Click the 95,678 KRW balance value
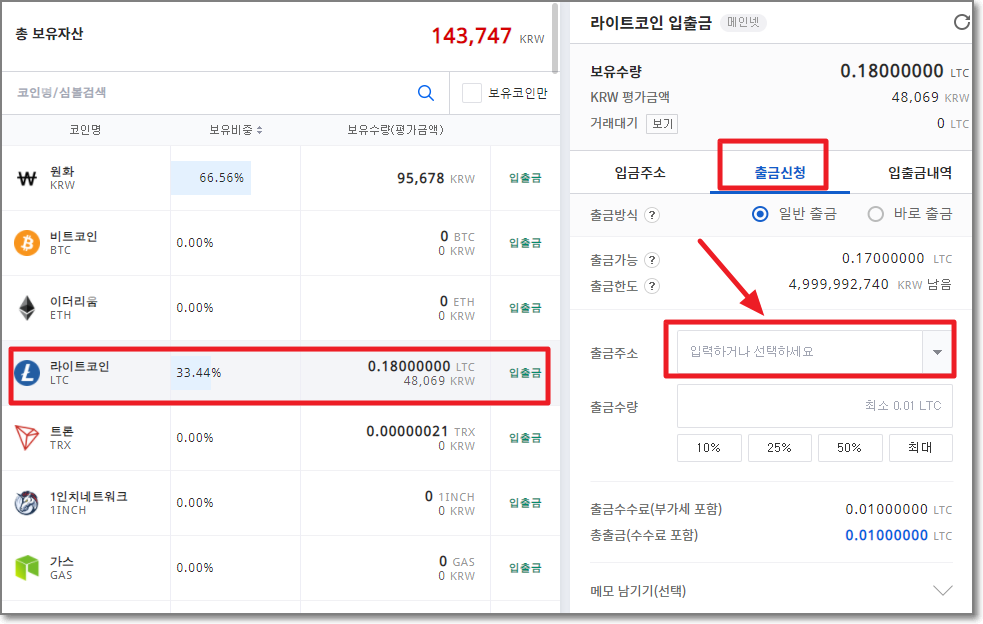Image resolution: width=983 pixels, height=624 pixels. 421,178
